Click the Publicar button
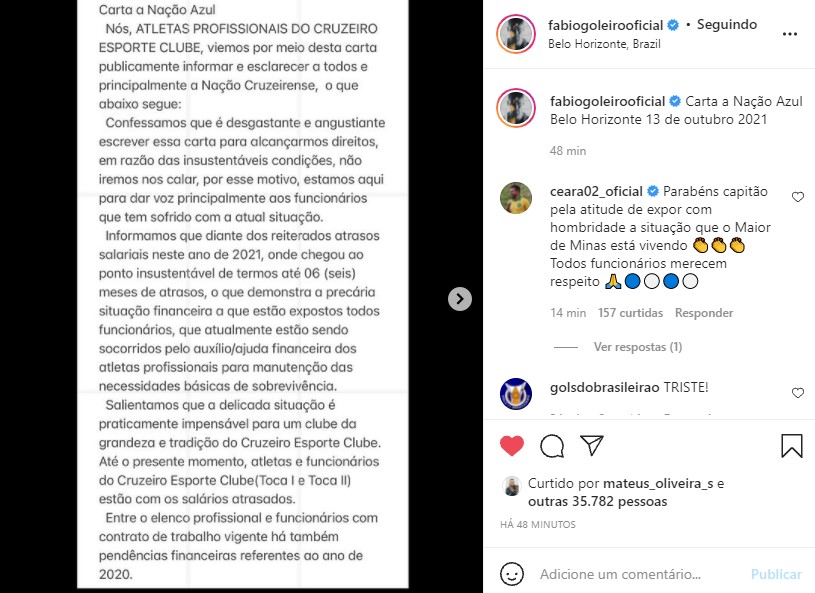Screen dimensions: 815x593 point(776,574)
